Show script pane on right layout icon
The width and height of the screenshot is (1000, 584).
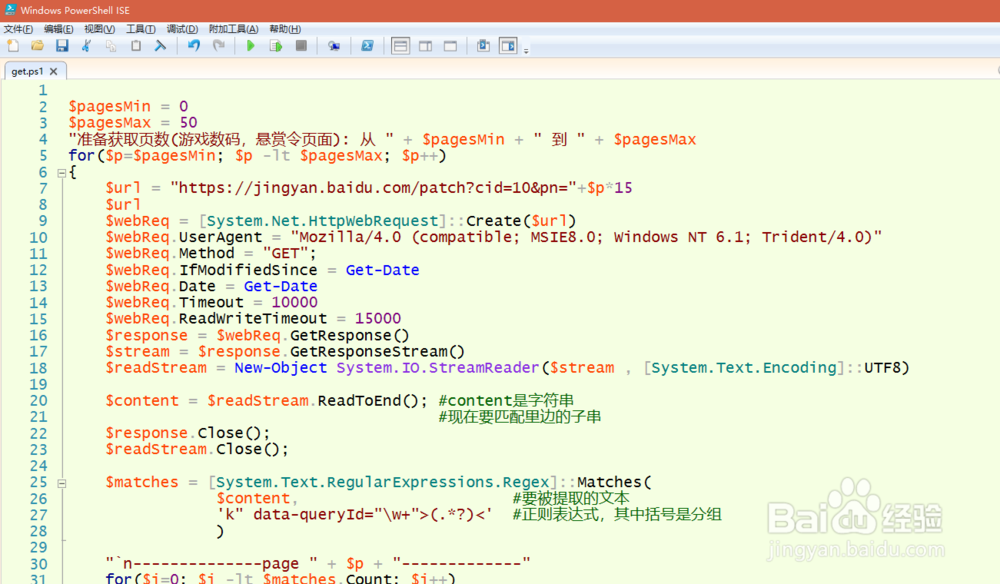click(x=425, y=46)
